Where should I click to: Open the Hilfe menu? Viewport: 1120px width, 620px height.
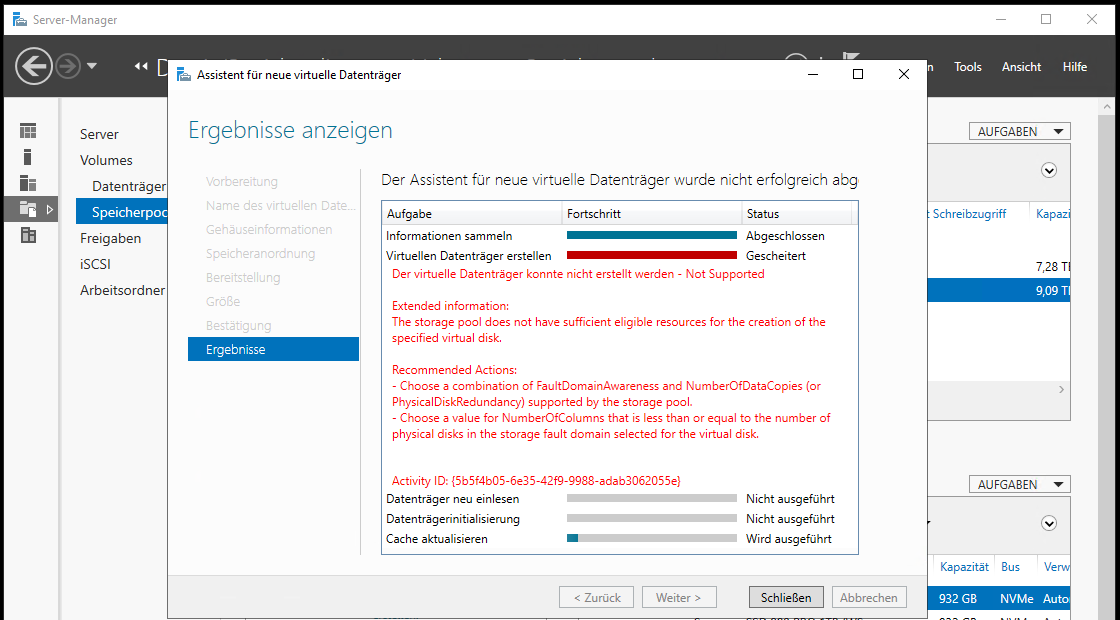click(1075, 66)
